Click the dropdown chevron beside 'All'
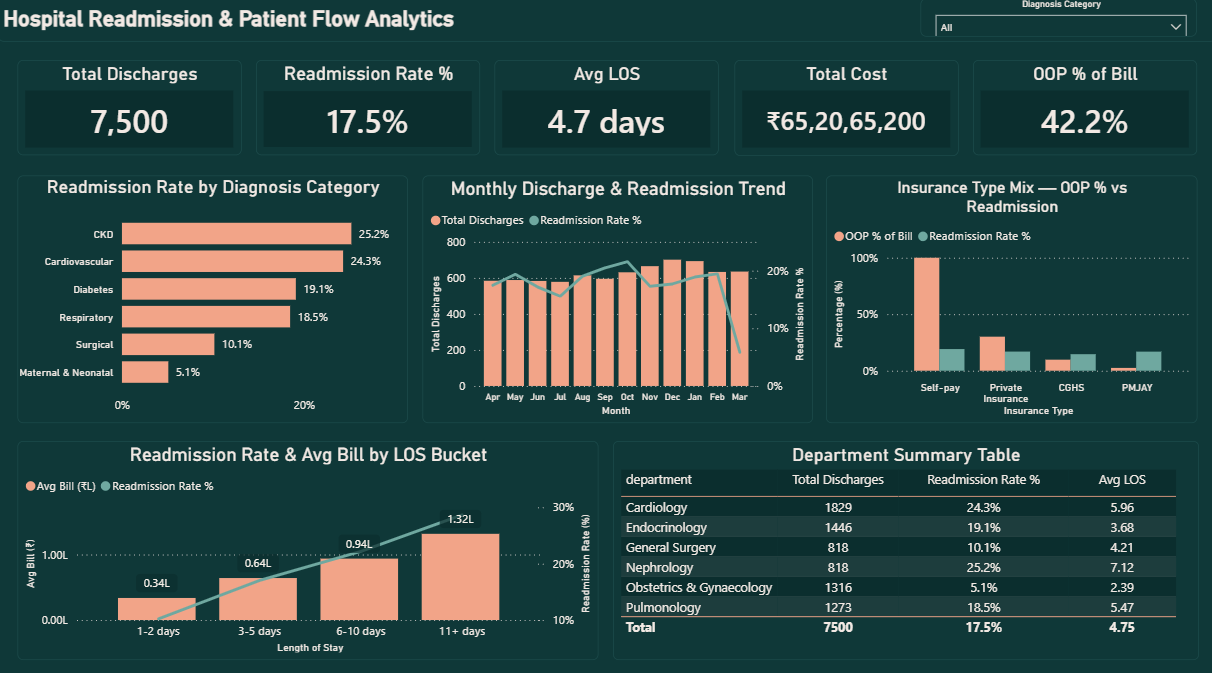This screenshot has width=1212, height=673. click(x=1175, y=28)
